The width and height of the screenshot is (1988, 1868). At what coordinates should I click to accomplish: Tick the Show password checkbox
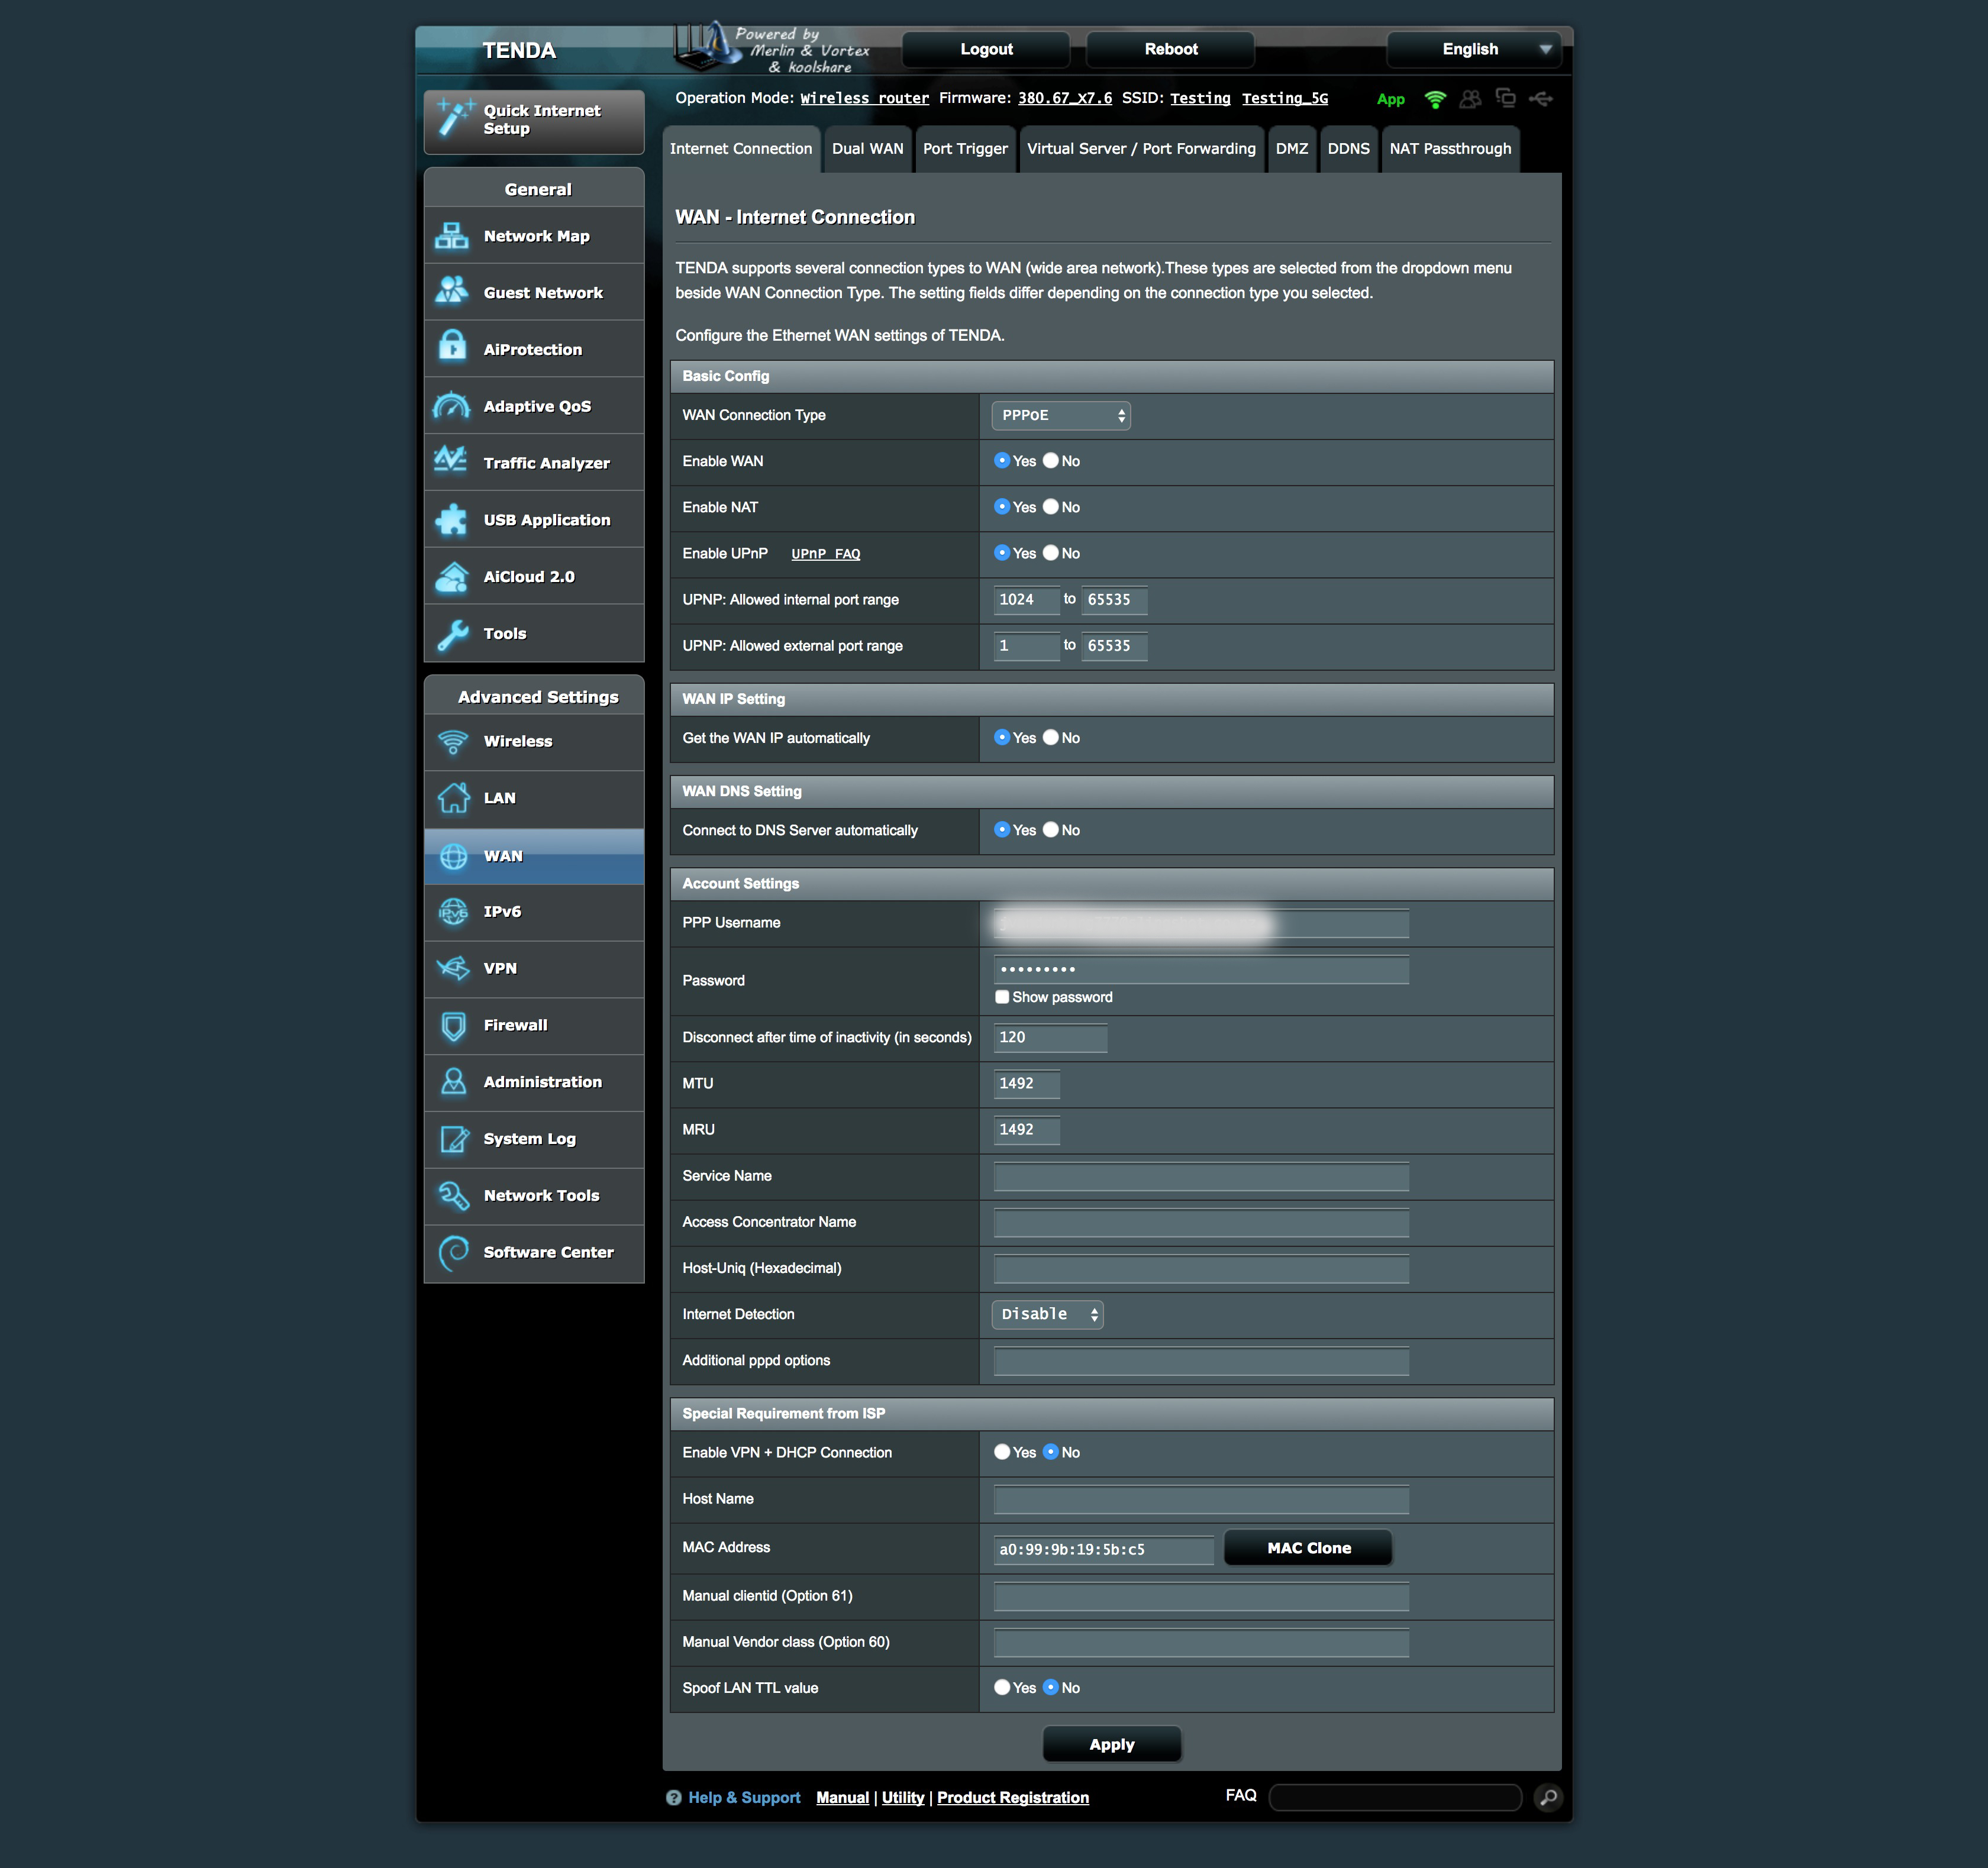click(1002, 997)
